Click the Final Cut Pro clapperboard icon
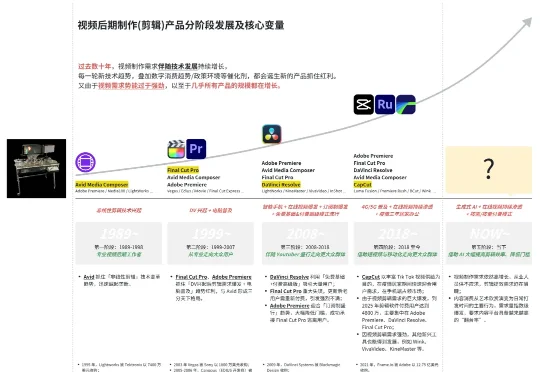The height and width of the screenshot is (372, 540). click(x=176, y=149)
